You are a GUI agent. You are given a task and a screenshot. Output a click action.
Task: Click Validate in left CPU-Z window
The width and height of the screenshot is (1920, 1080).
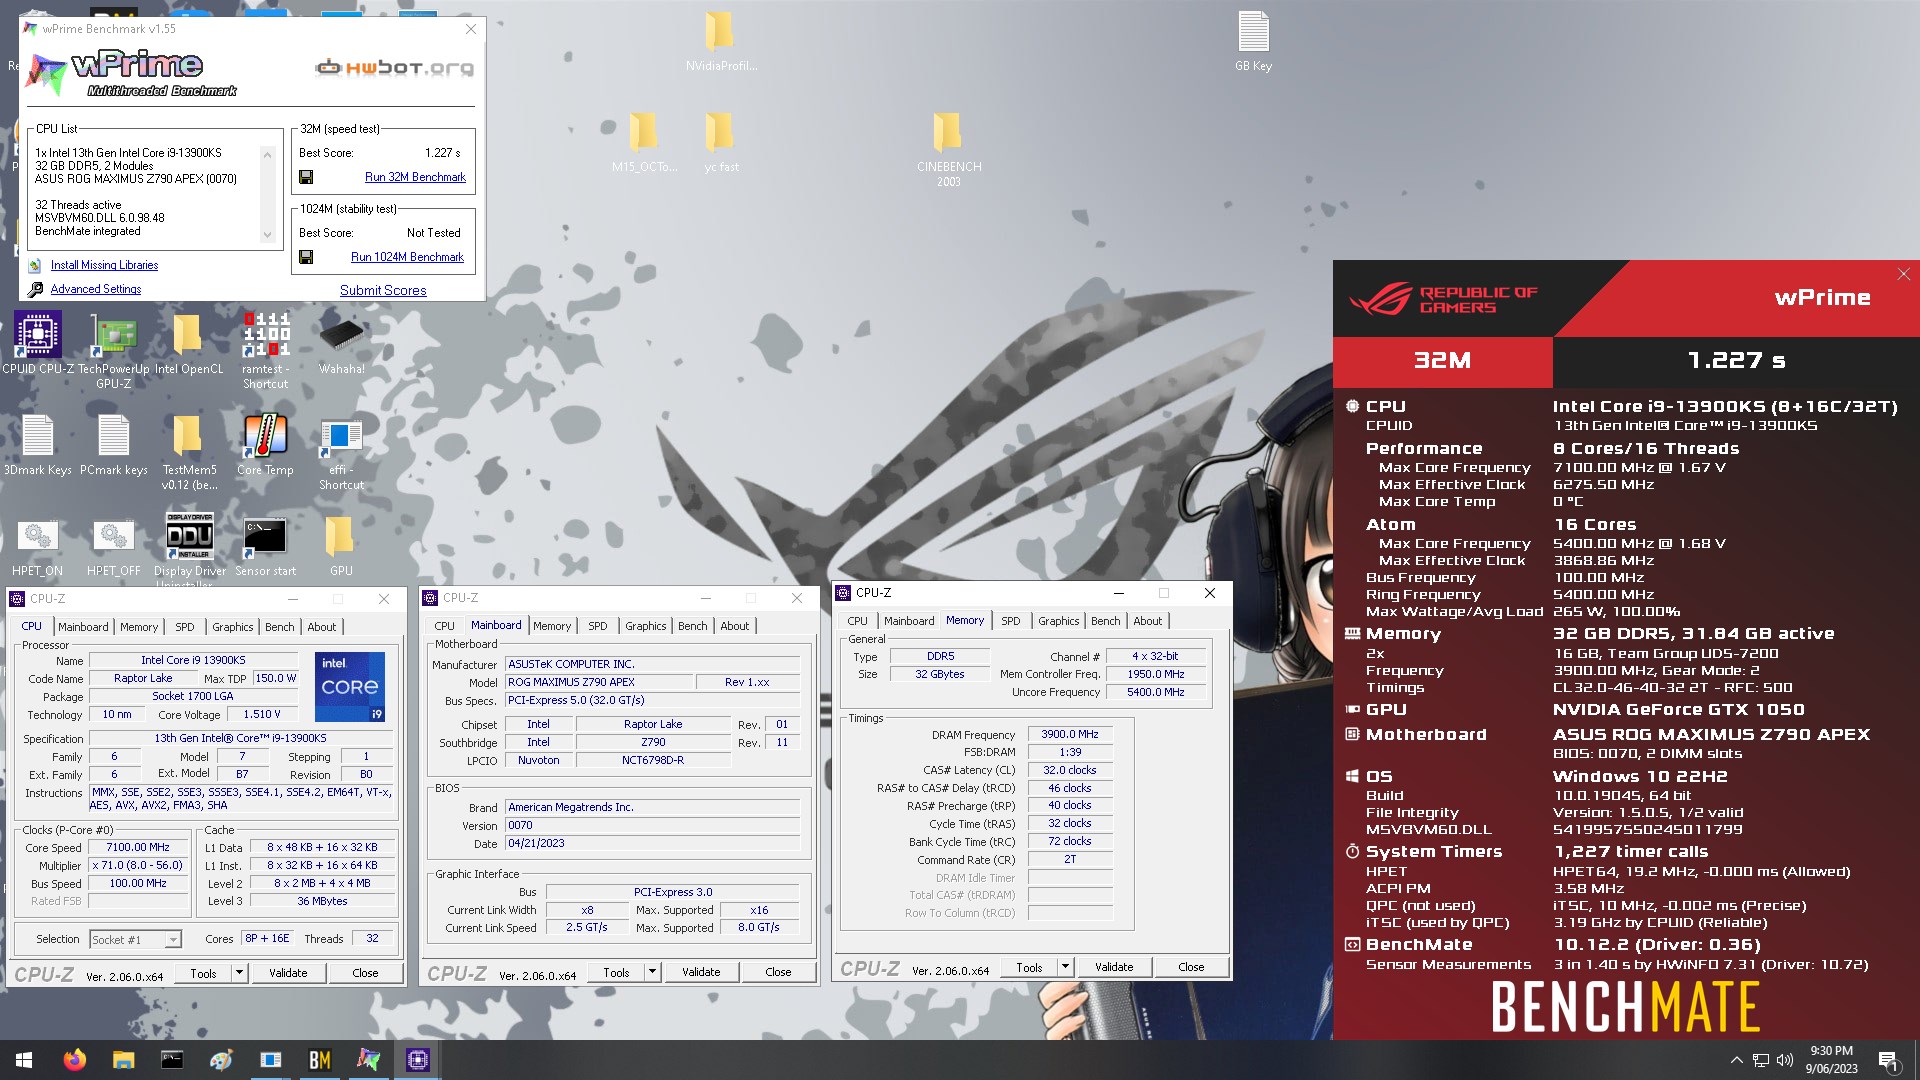[288, 973]
